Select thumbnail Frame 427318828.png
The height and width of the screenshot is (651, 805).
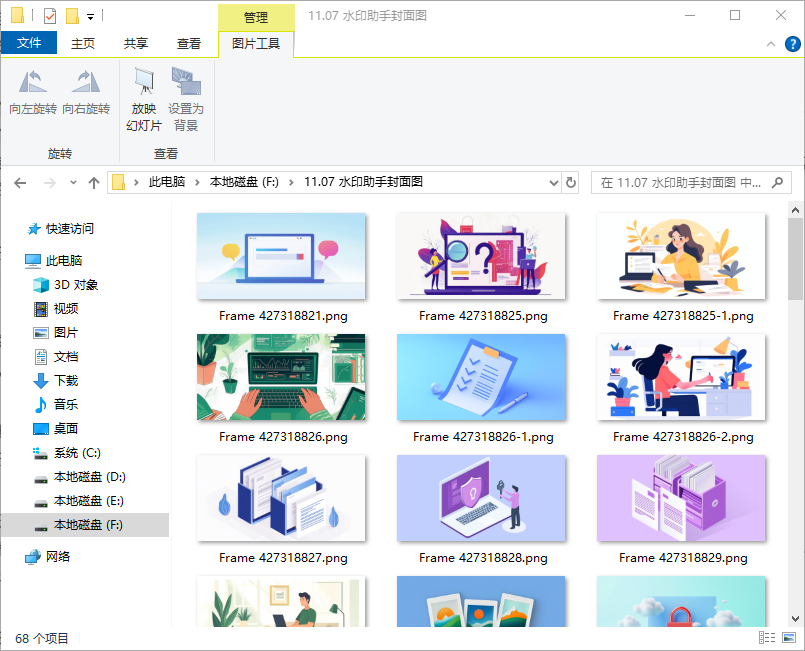click(481, 498)
